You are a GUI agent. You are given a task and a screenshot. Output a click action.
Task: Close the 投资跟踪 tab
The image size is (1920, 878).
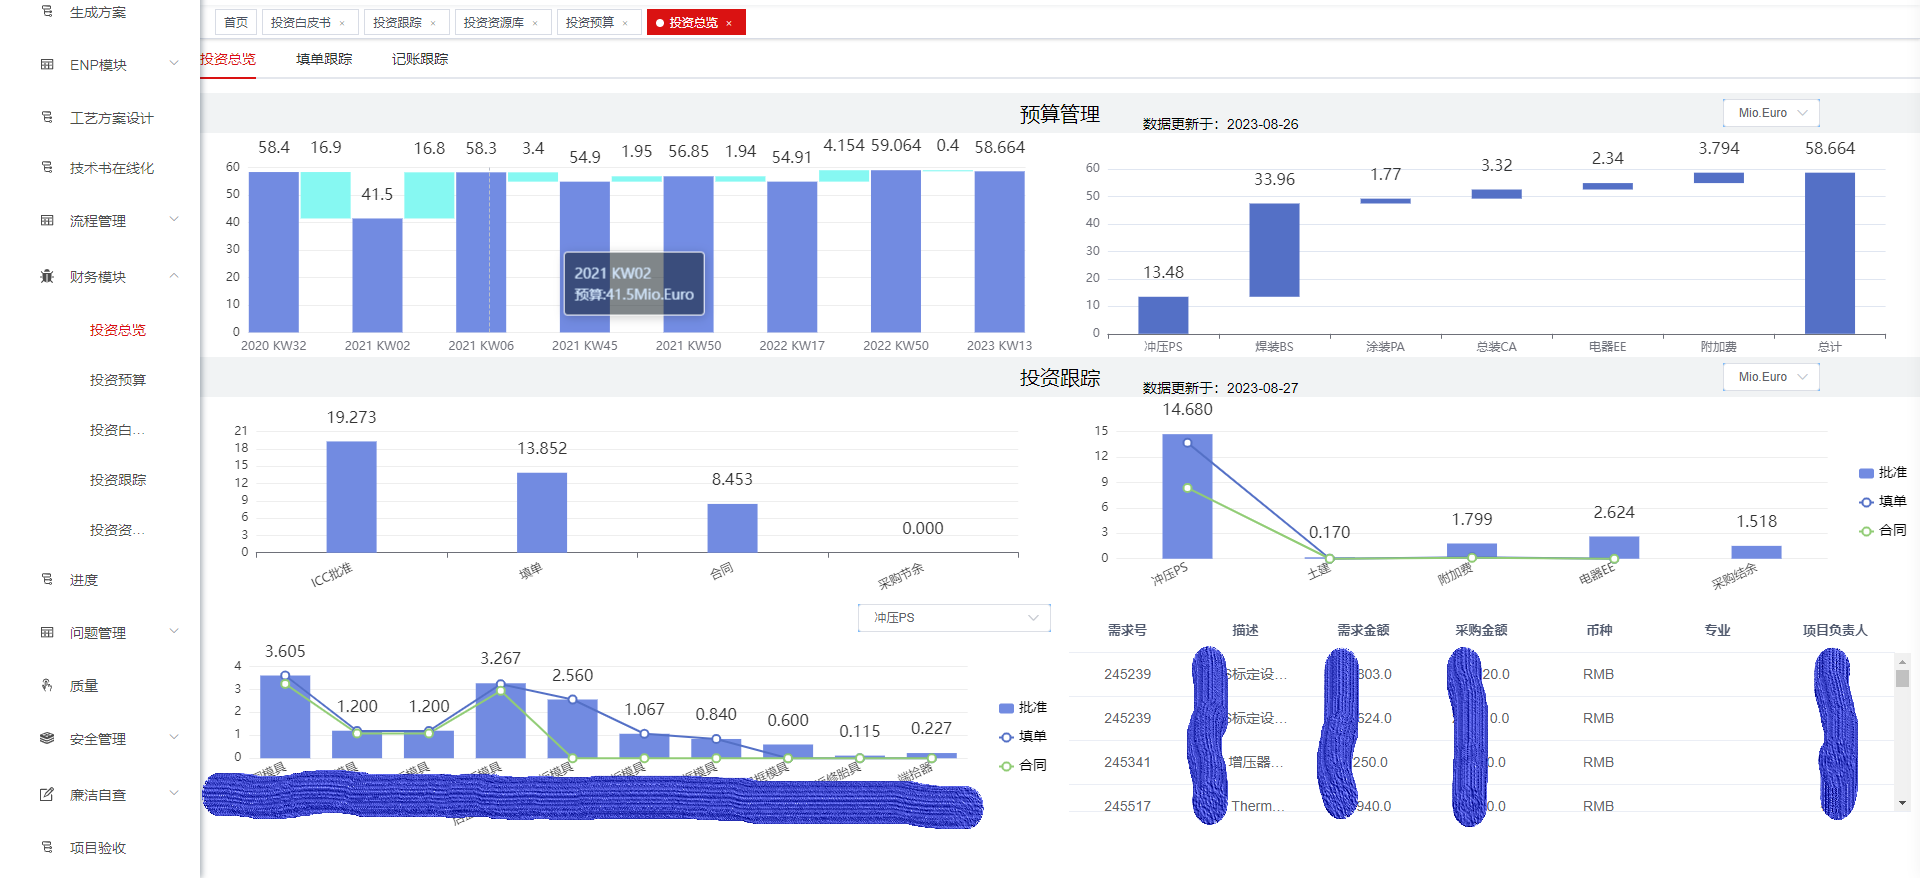tap(433, 23)
